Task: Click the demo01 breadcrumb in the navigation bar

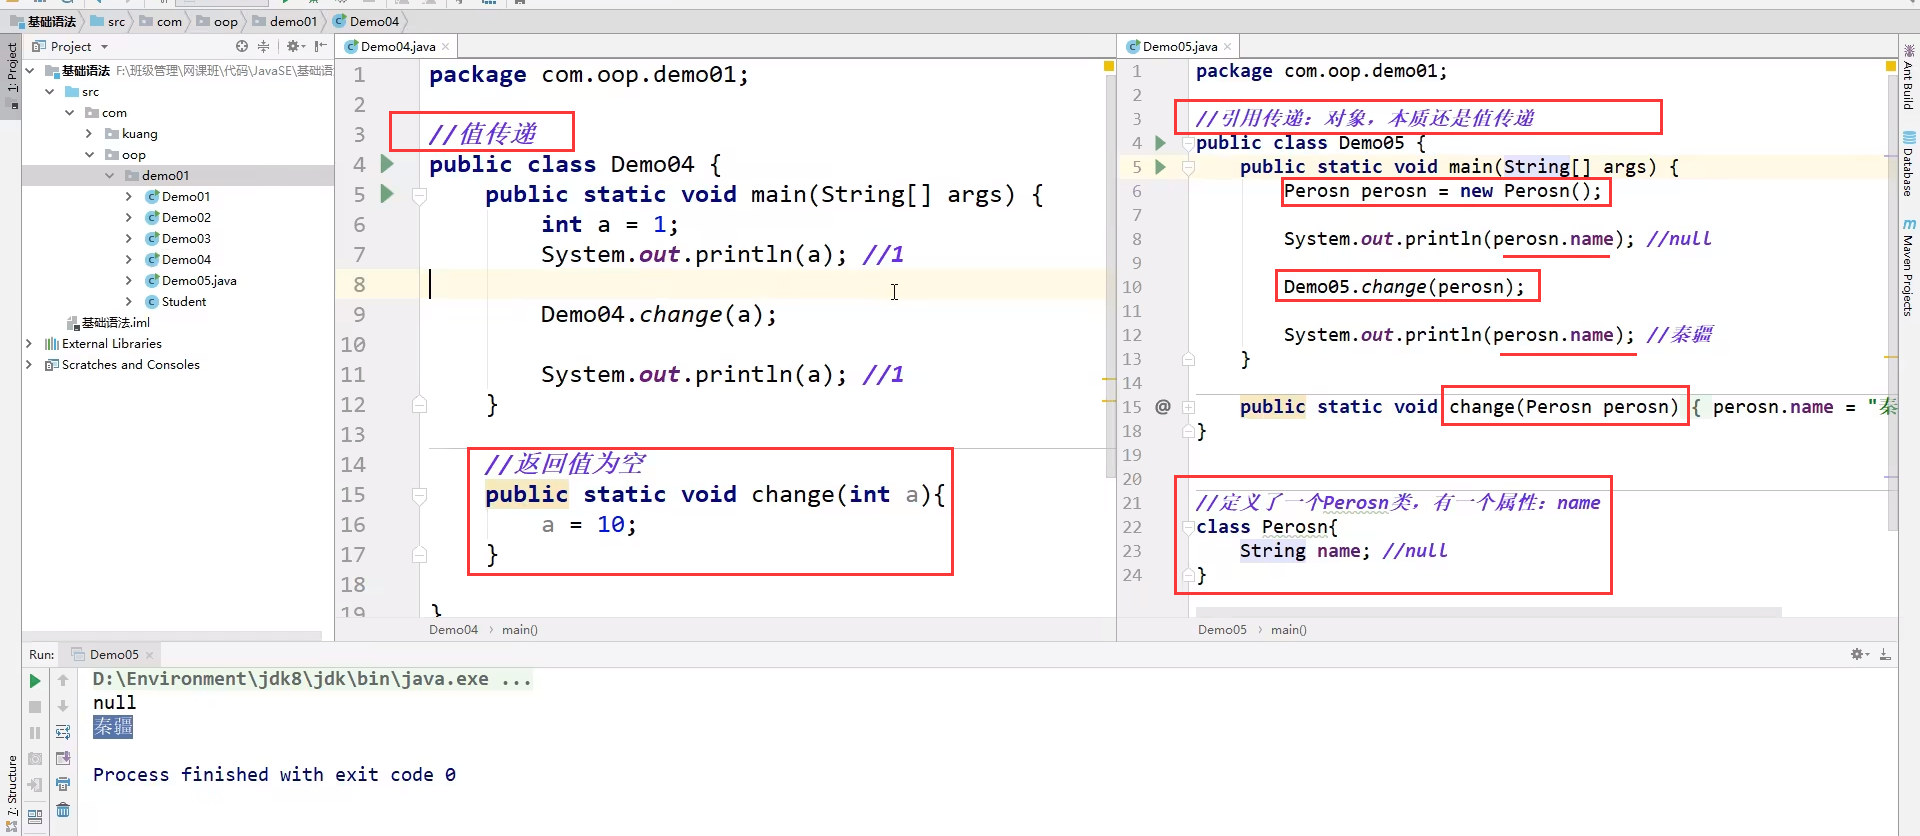Action: (285, 21)
